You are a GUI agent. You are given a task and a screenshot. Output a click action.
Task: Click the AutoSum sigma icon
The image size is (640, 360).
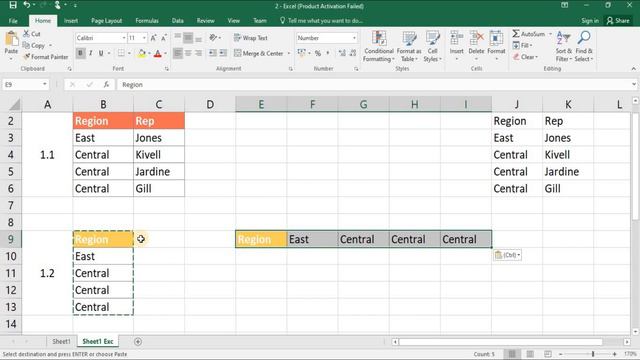(516, 34)
